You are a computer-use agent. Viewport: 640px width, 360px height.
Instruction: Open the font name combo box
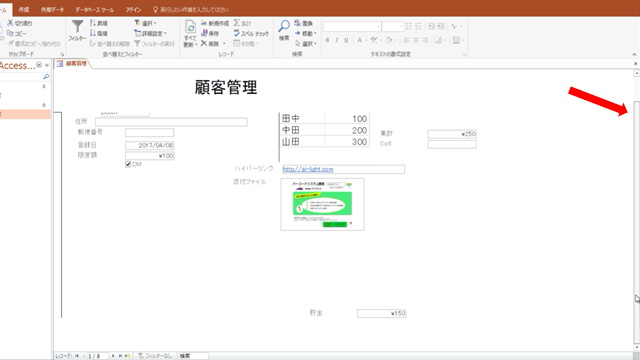pyautogui.click(x=352, y=27)
